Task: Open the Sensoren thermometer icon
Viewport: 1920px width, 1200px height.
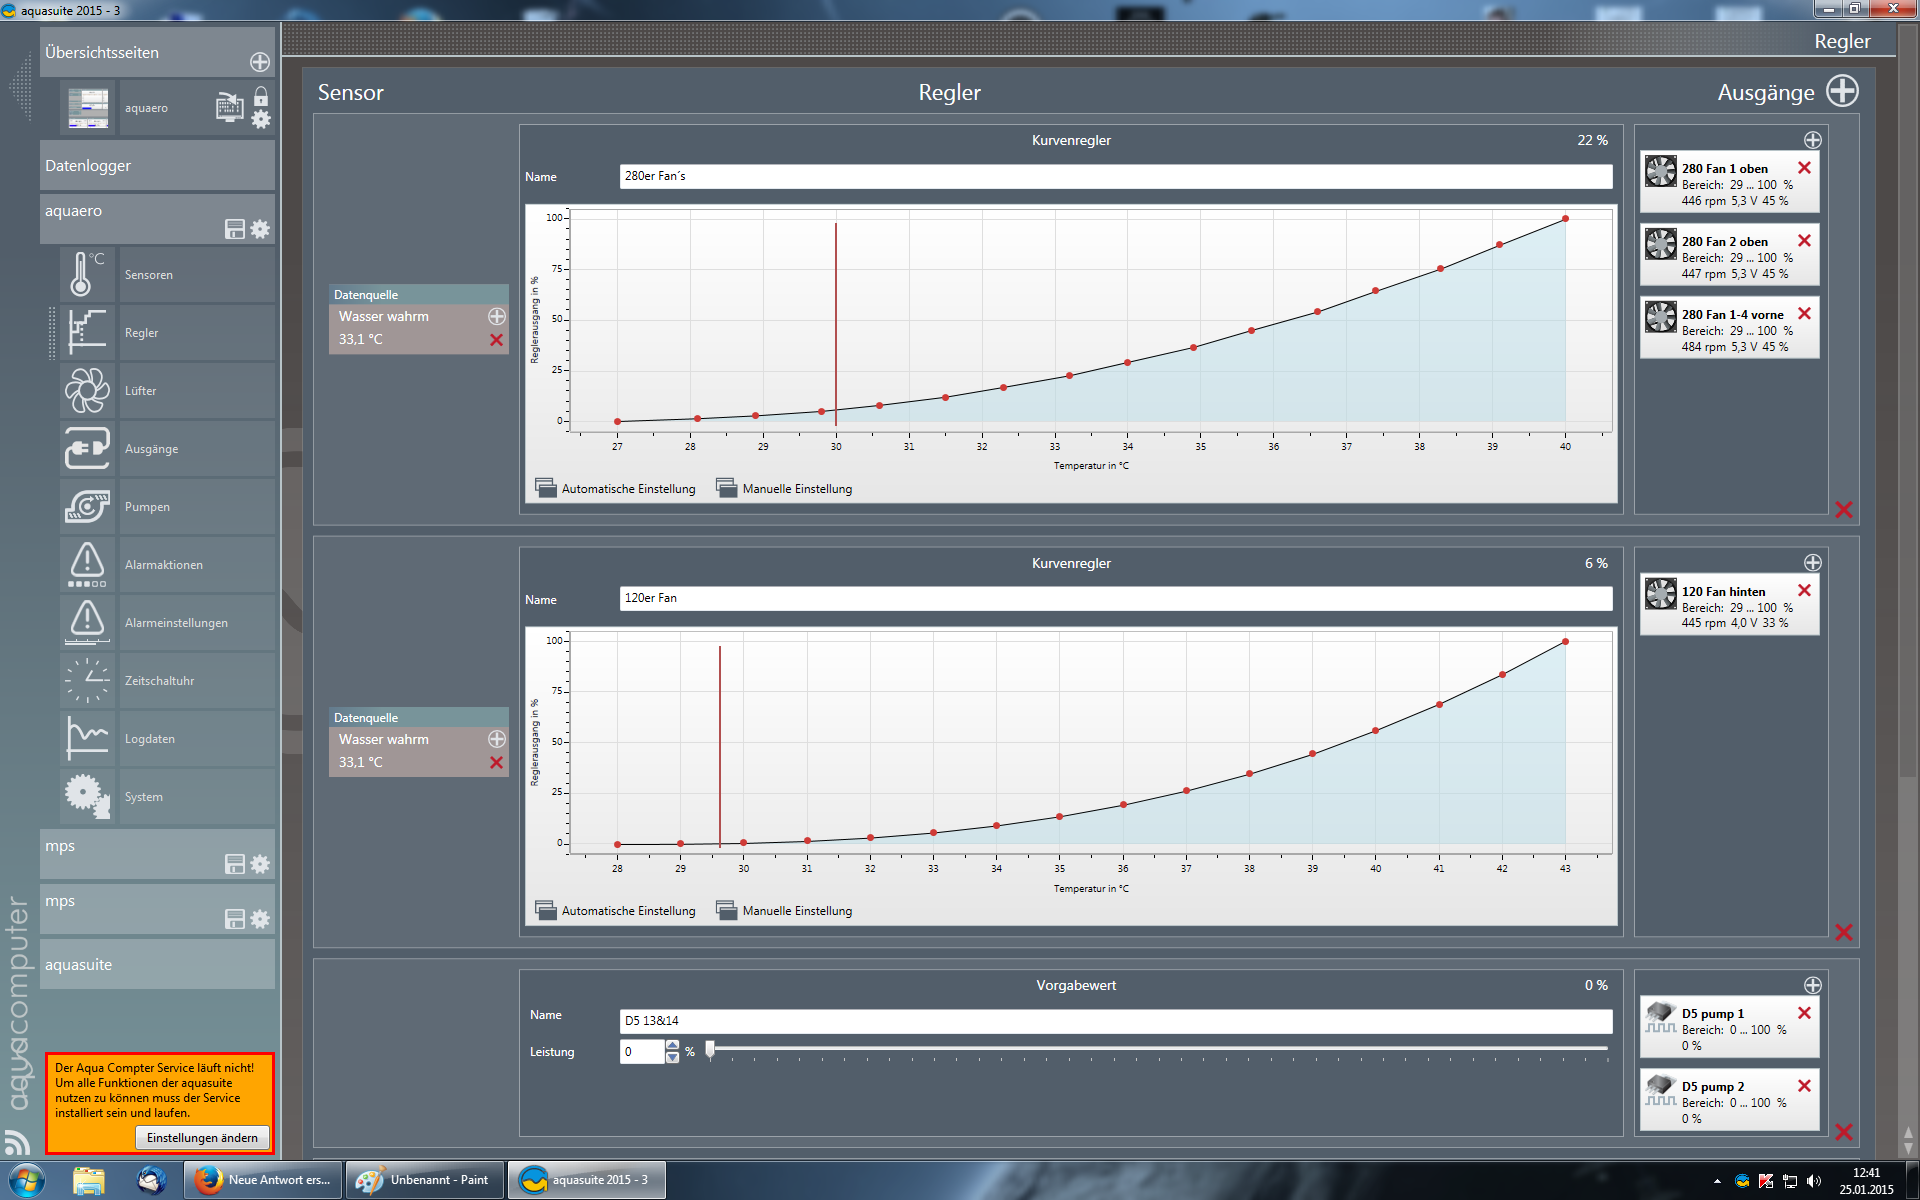Action: pyautogui.click(x=87, y=274)
